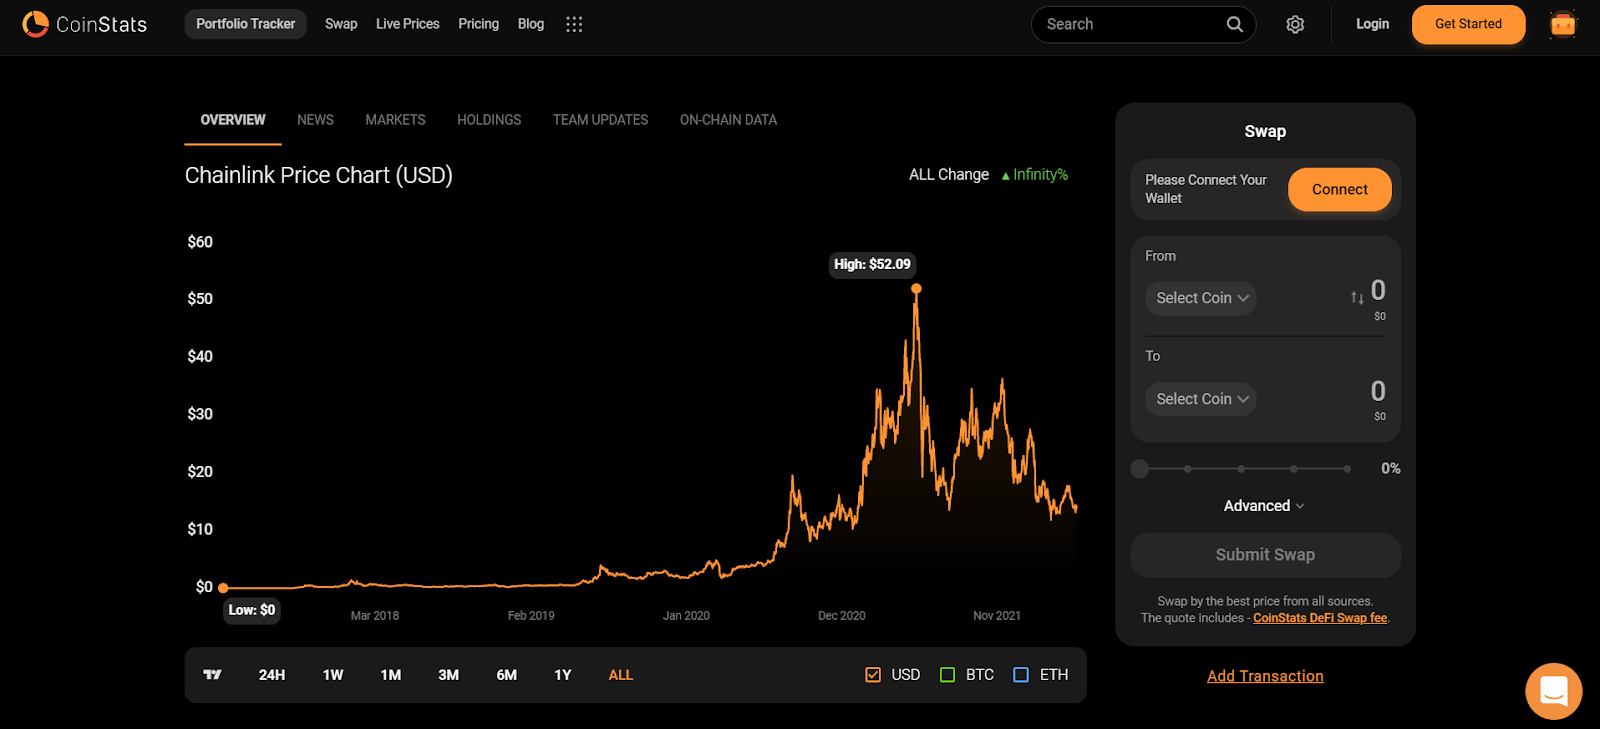
Task: Select the ALL time range
Action: [x=621, y=675]
